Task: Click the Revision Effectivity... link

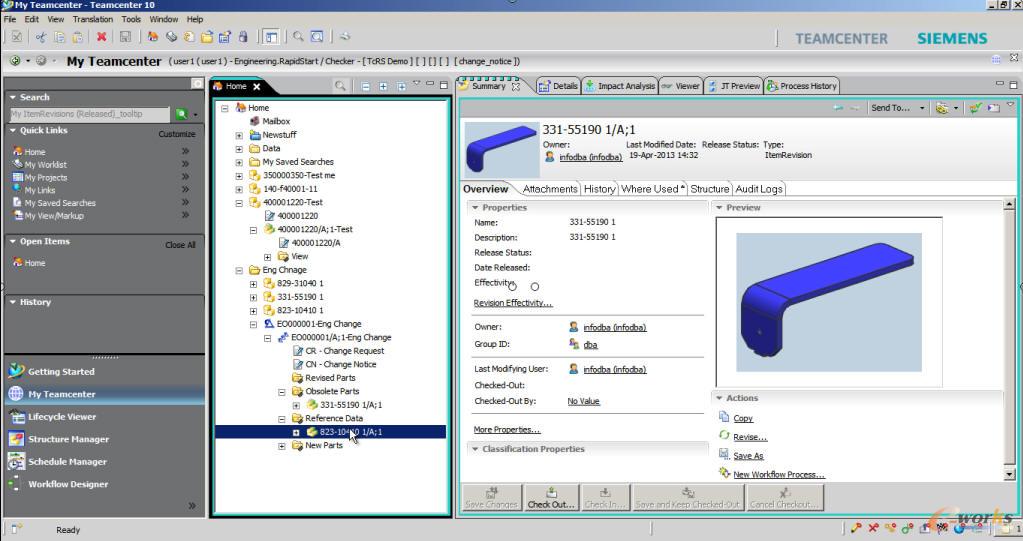Action: point(513,303)
